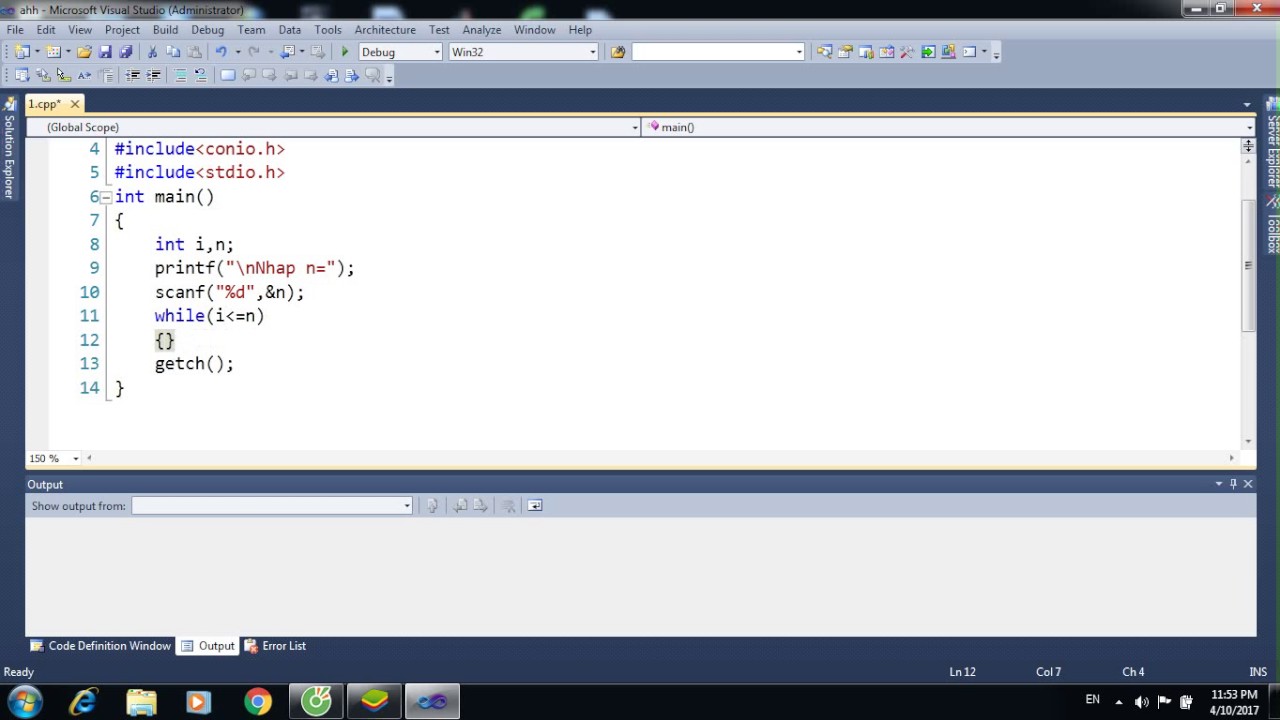Cut the selection with the scissors icon
Screen dimensions: 1280x720
click(152, 52)
